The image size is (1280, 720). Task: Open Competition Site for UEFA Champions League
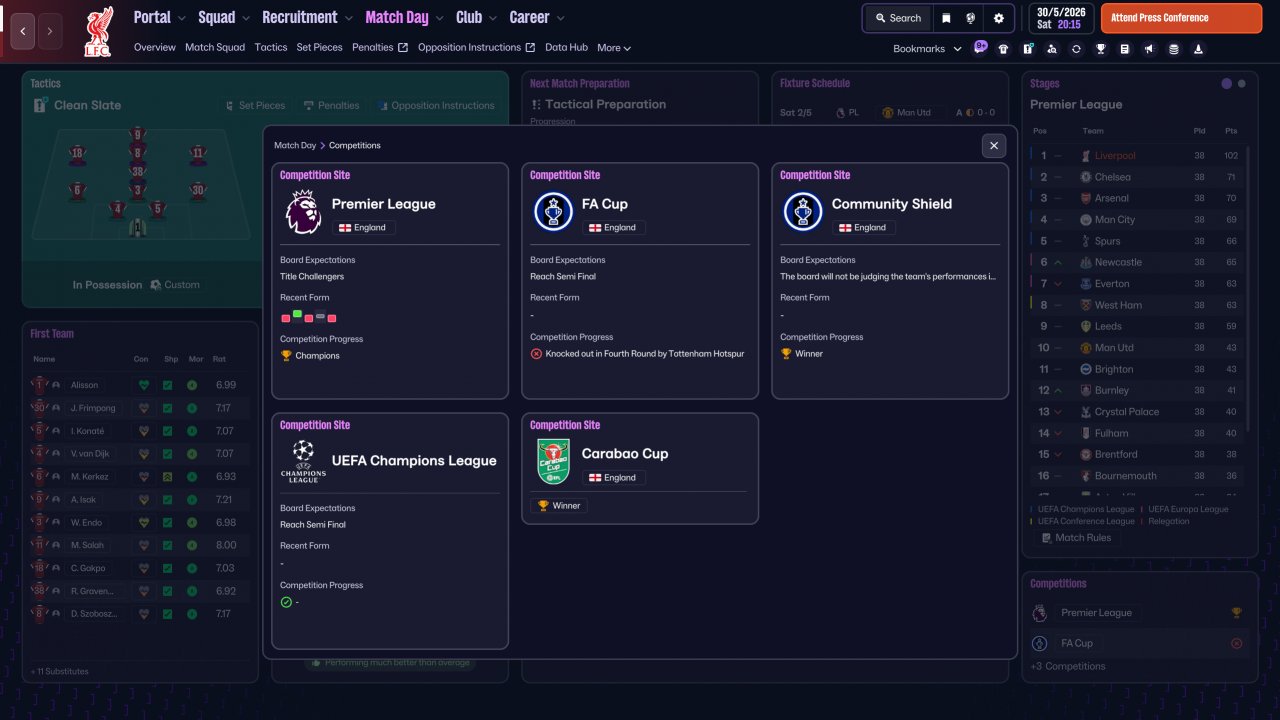(315, 425)
